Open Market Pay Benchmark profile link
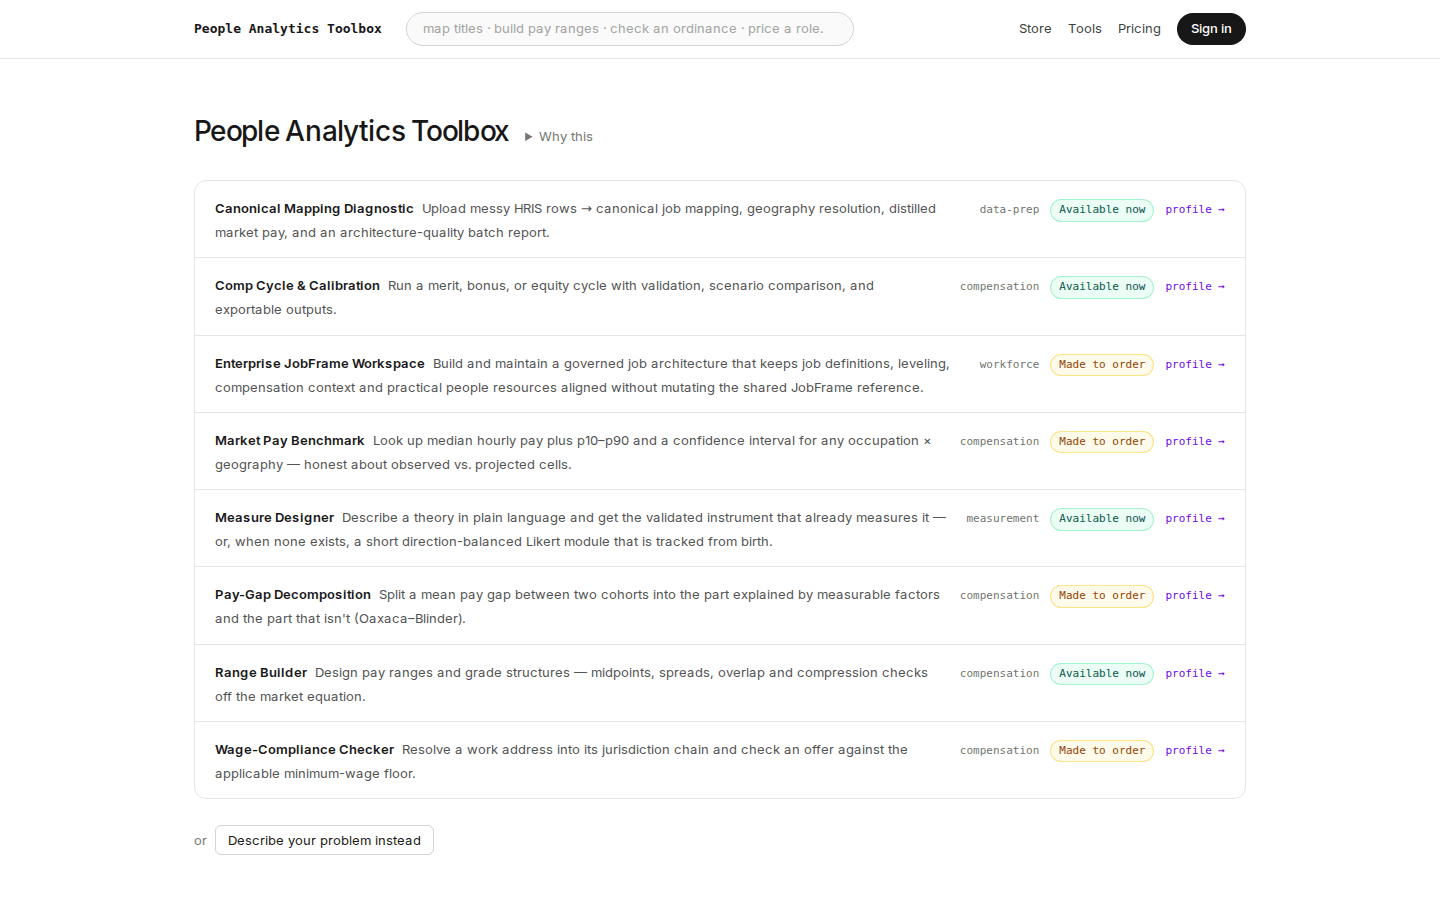 tap(1195, 442)
